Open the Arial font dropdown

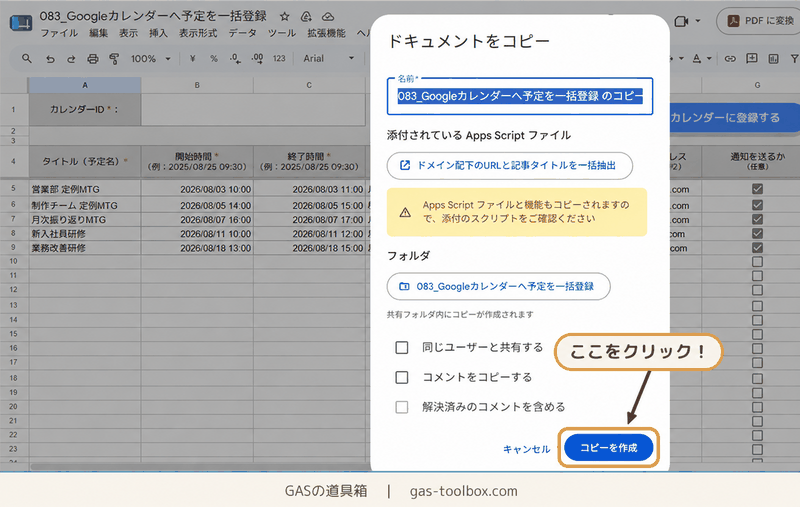click(329, 59)
